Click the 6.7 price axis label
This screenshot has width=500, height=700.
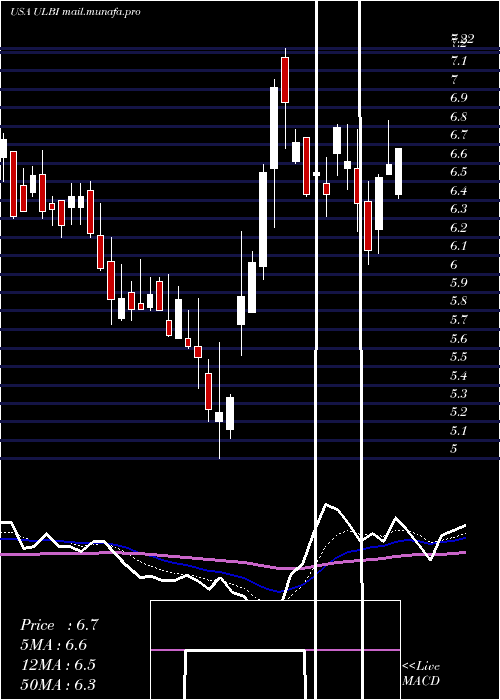click(x=459, y=135)
